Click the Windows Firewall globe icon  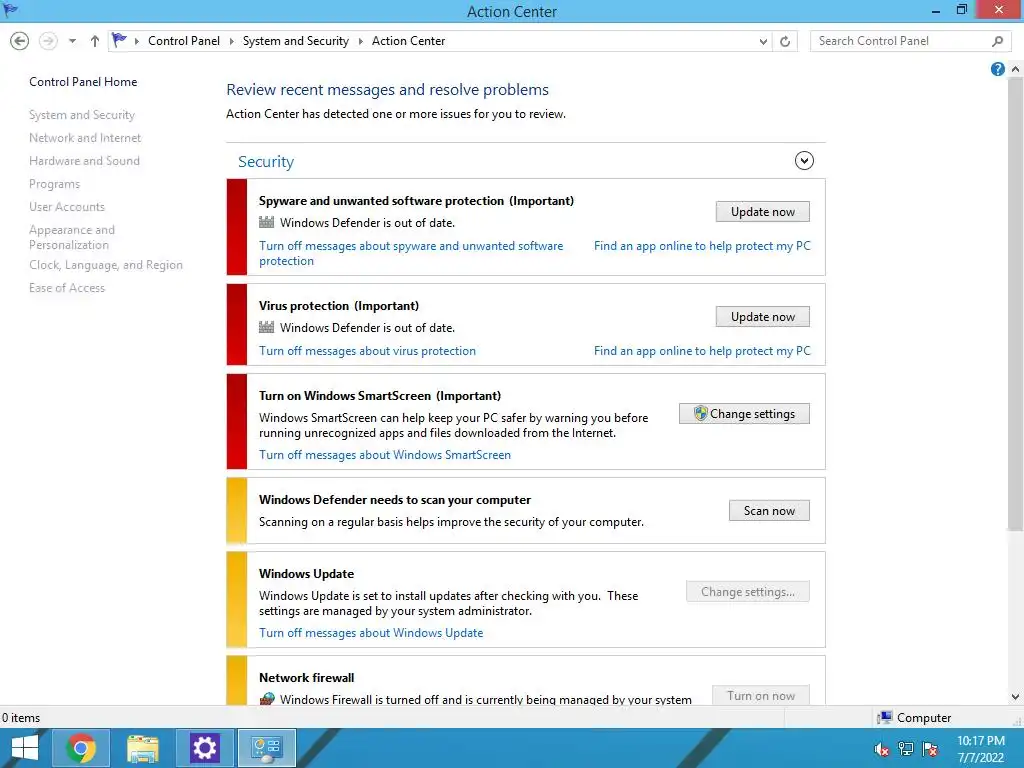[267, 699]
